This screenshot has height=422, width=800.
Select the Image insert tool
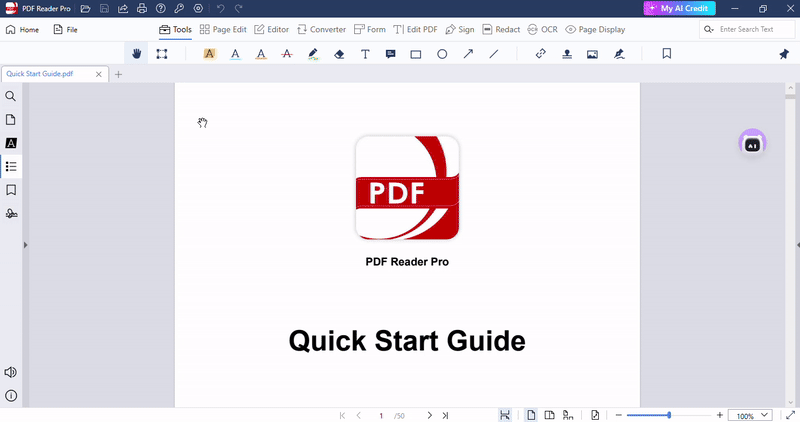[592, 54]
